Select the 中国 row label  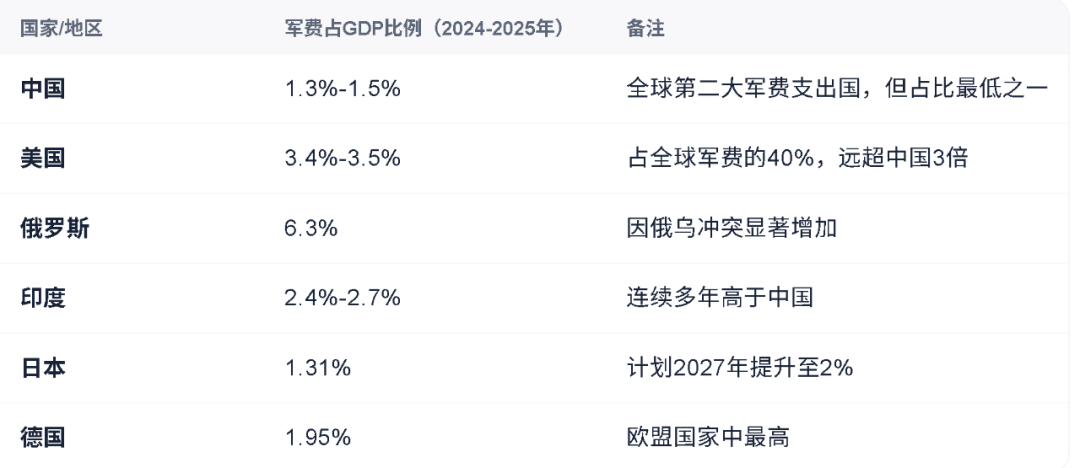(x=43, y=88)
